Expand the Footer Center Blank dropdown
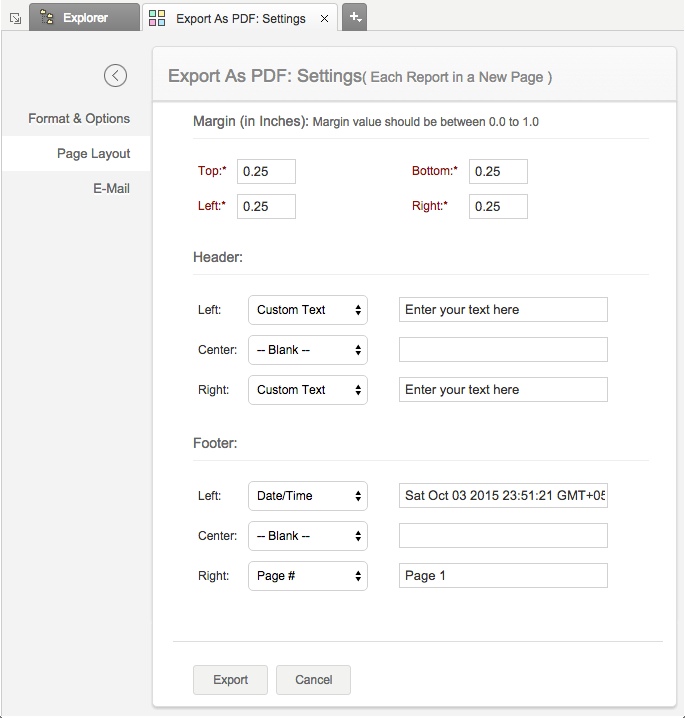685x718 pixels. pyautogui.click(x=308, y=536)
